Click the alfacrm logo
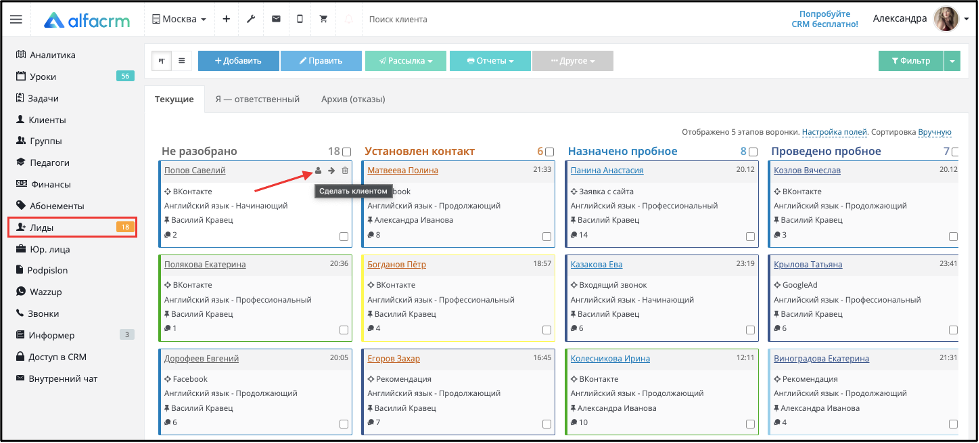The height and width of the screenshot is (443, 979). [x=87, y=20]
